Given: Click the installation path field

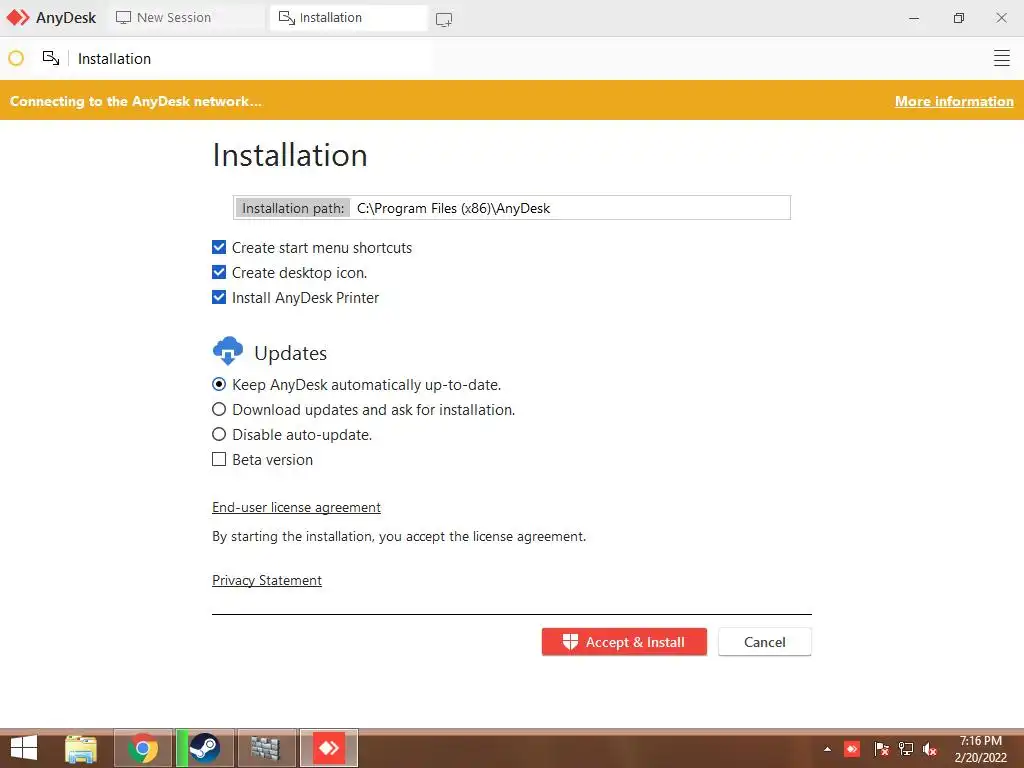Looking at the screenshot, I should point(512,208).
